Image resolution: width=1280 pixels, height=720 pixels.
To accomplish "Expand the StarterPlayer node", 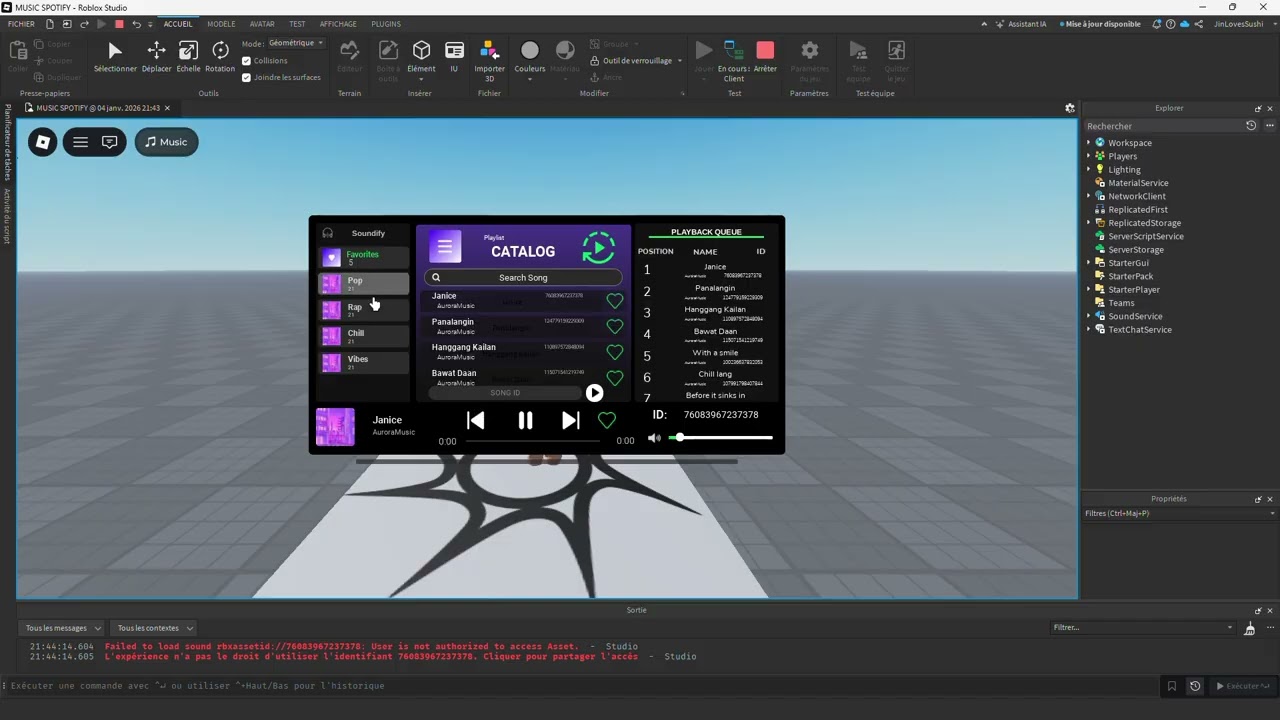I will pos(1089,290).
